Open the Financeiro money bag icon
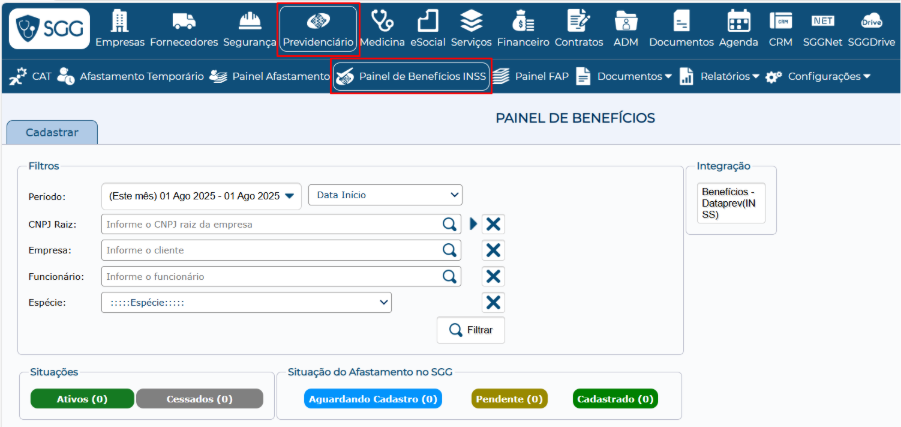The image size is (901, 427). click(523, 21)
